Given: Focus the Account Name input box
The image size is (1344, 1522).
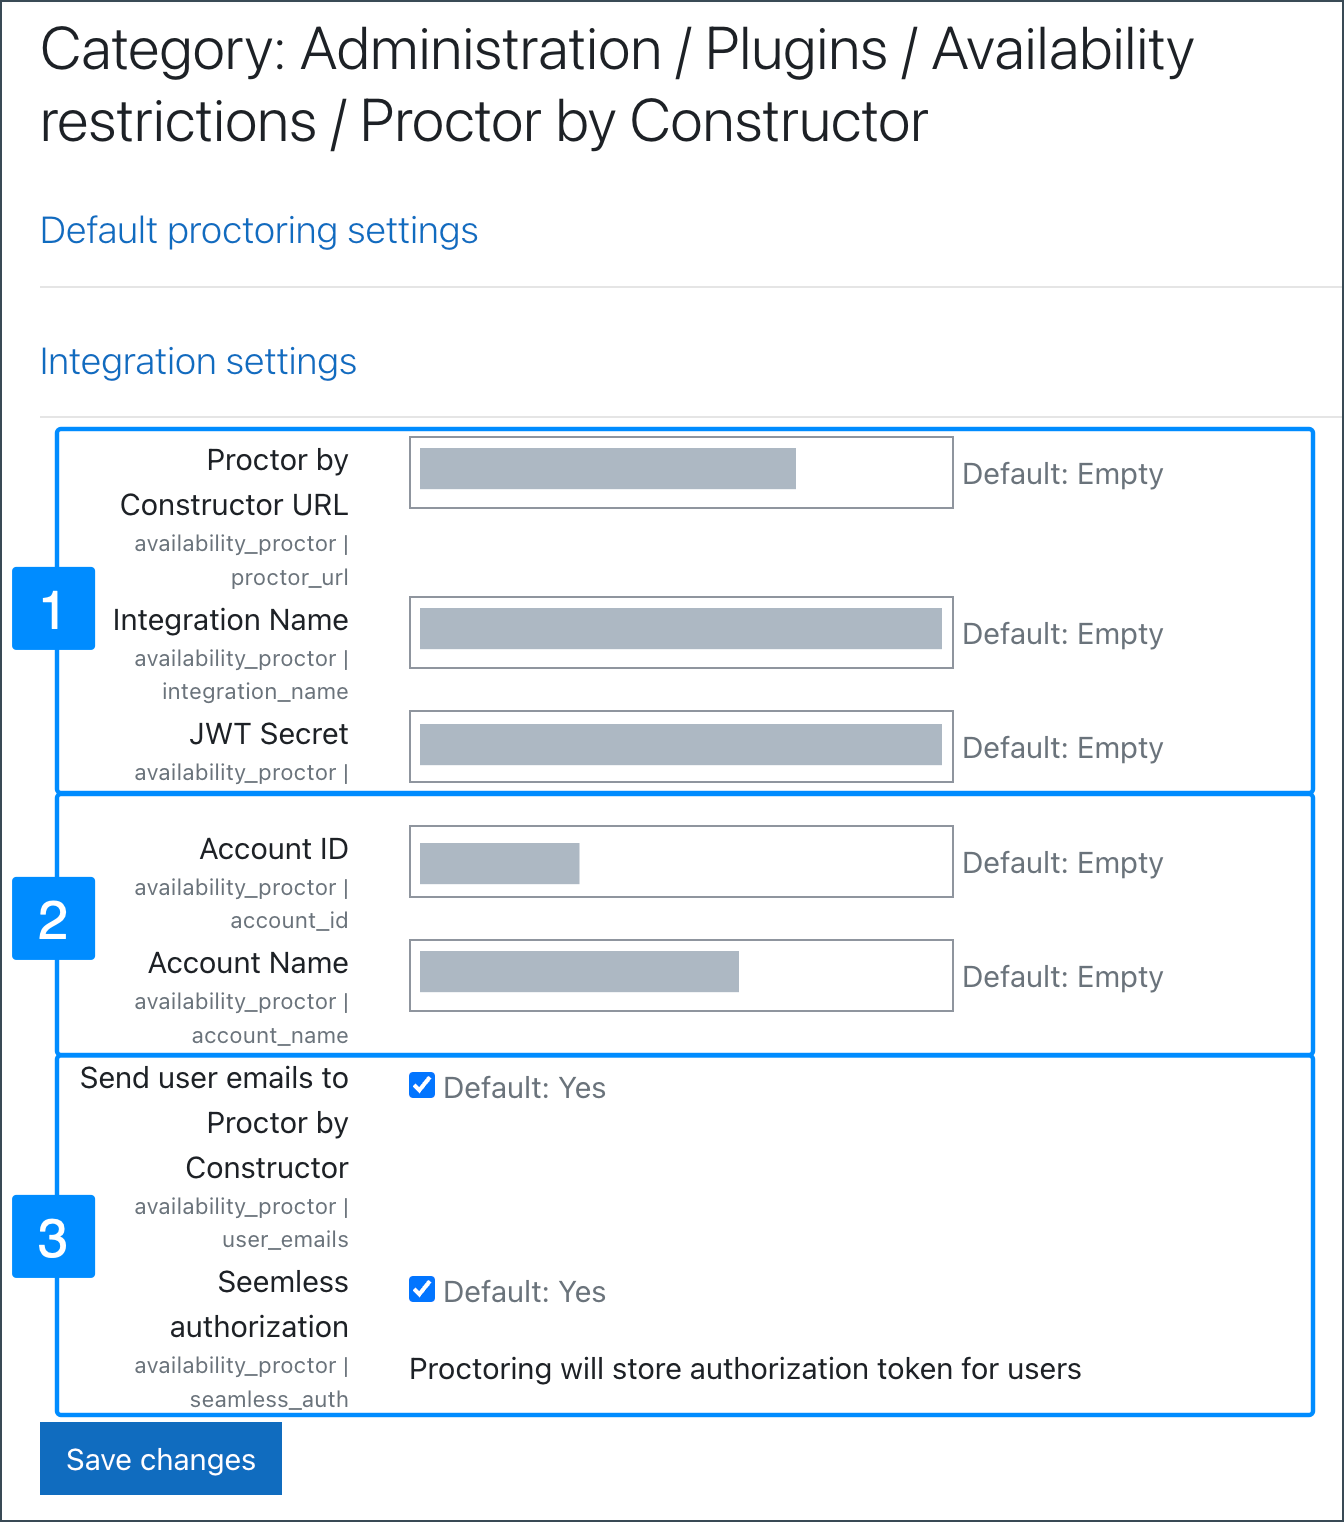Looking at the screenshot, I should pyautogui.click(x=680, y=976).
